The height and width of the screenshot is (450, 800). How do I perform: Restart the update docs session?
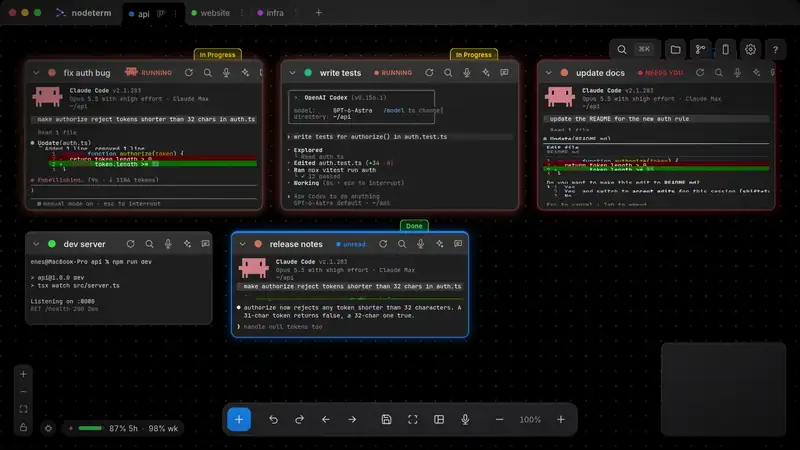pyautogui.click(x=700, y=73)
